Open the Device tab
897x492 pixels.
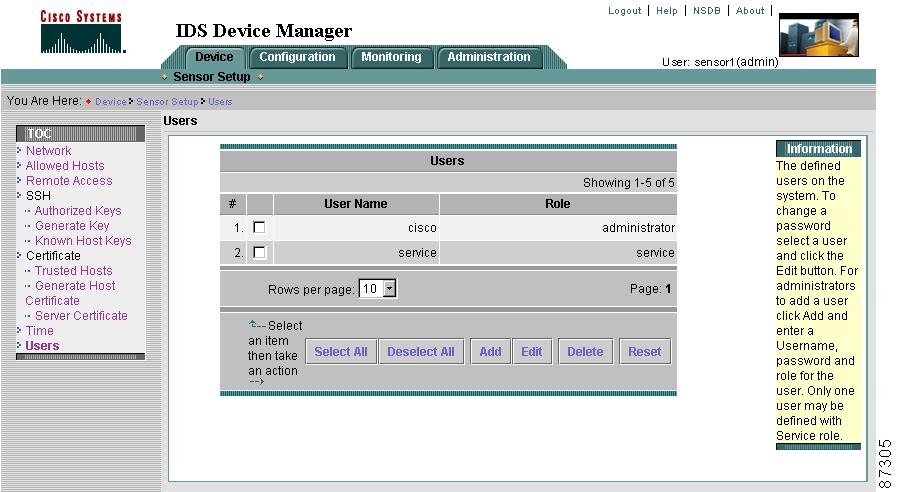coord(214,57)
